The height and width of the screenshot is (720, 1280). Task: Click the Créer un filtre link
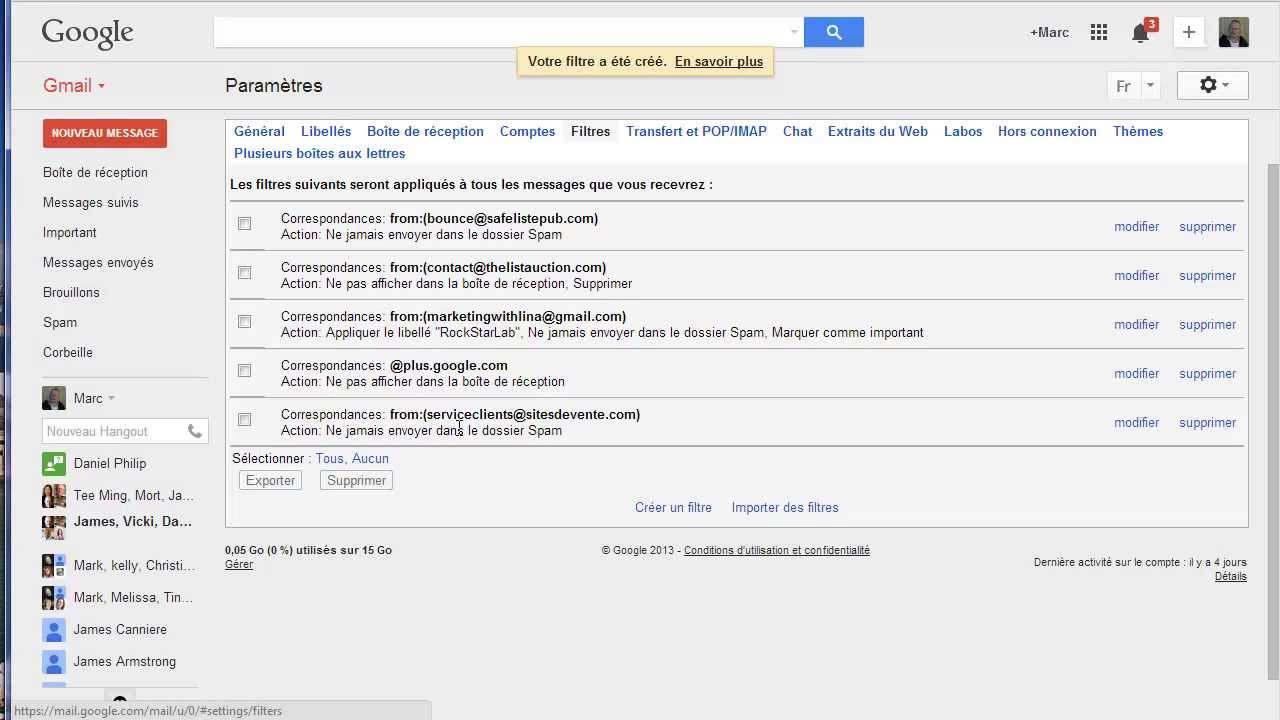tap(673, 507)
